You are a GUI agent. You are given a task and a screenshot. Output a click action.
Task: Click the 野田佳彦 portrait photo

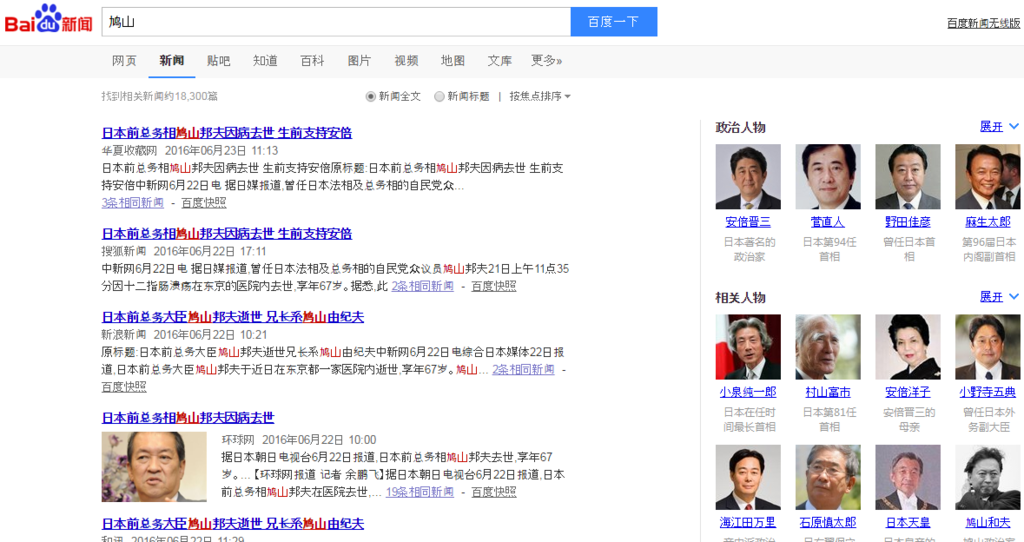pos(908,176)
